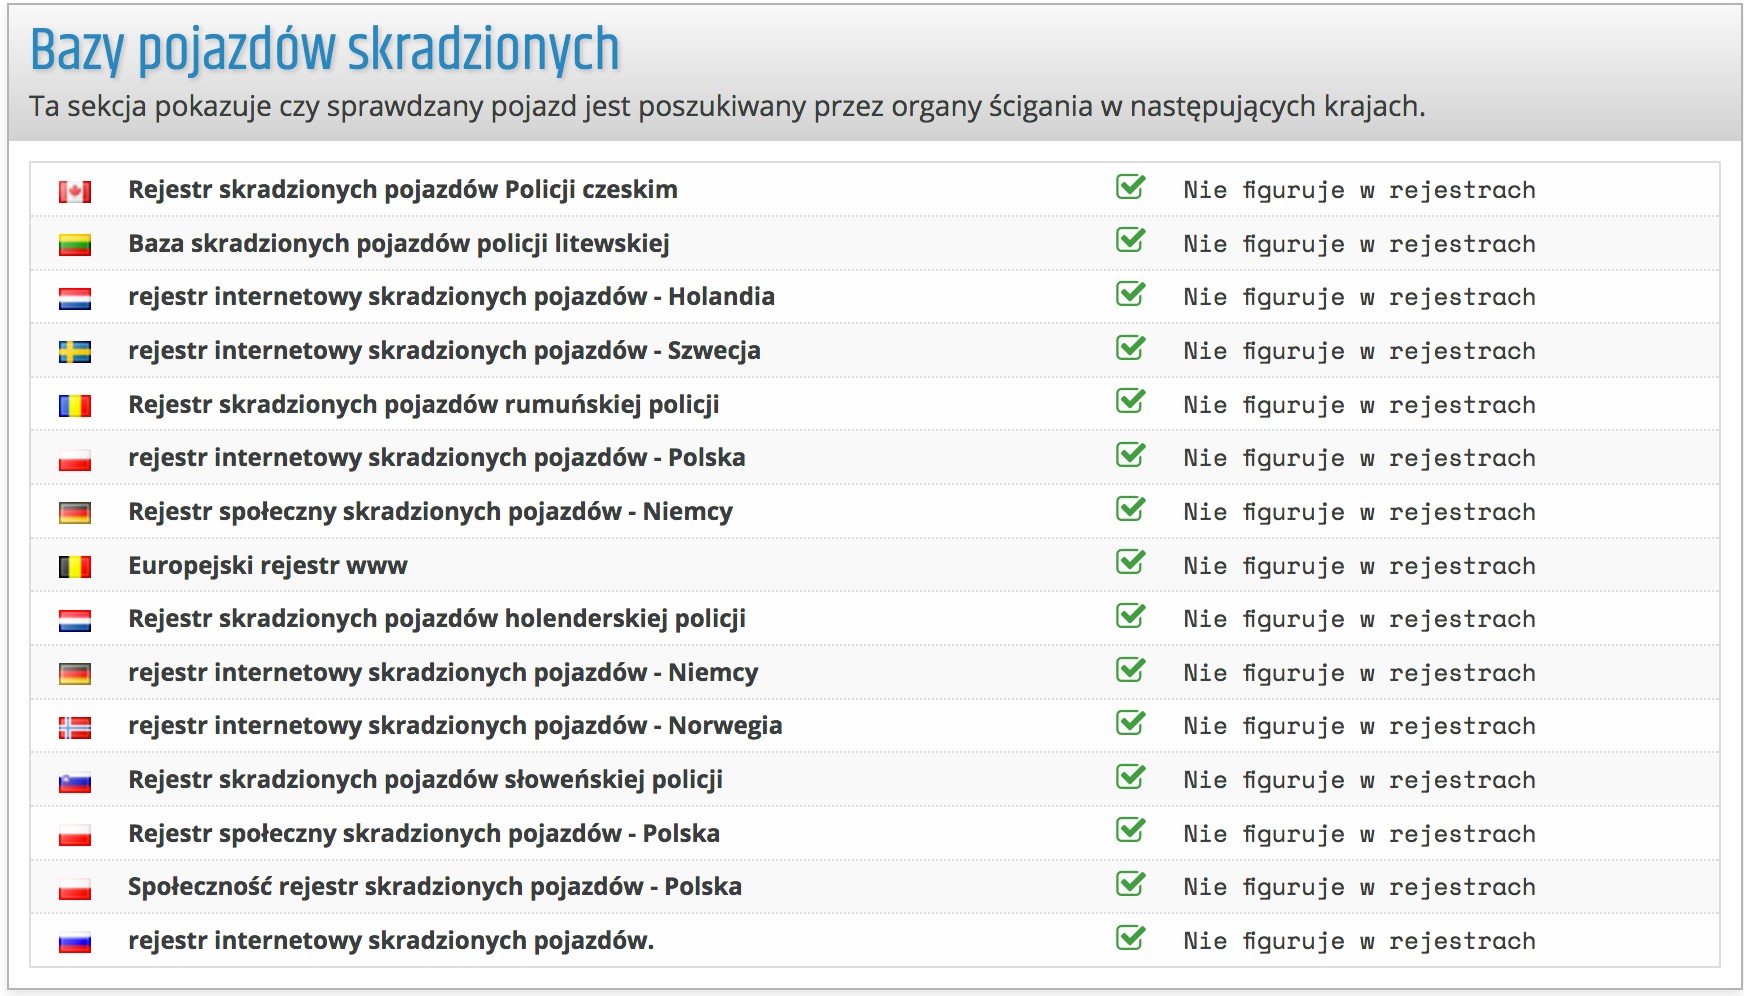Select the last entry 'rejestr internetowy skradzionych pojazdów.'
Image resolution: width=1744 pixels, height=996 pixels.
(391, 941)
